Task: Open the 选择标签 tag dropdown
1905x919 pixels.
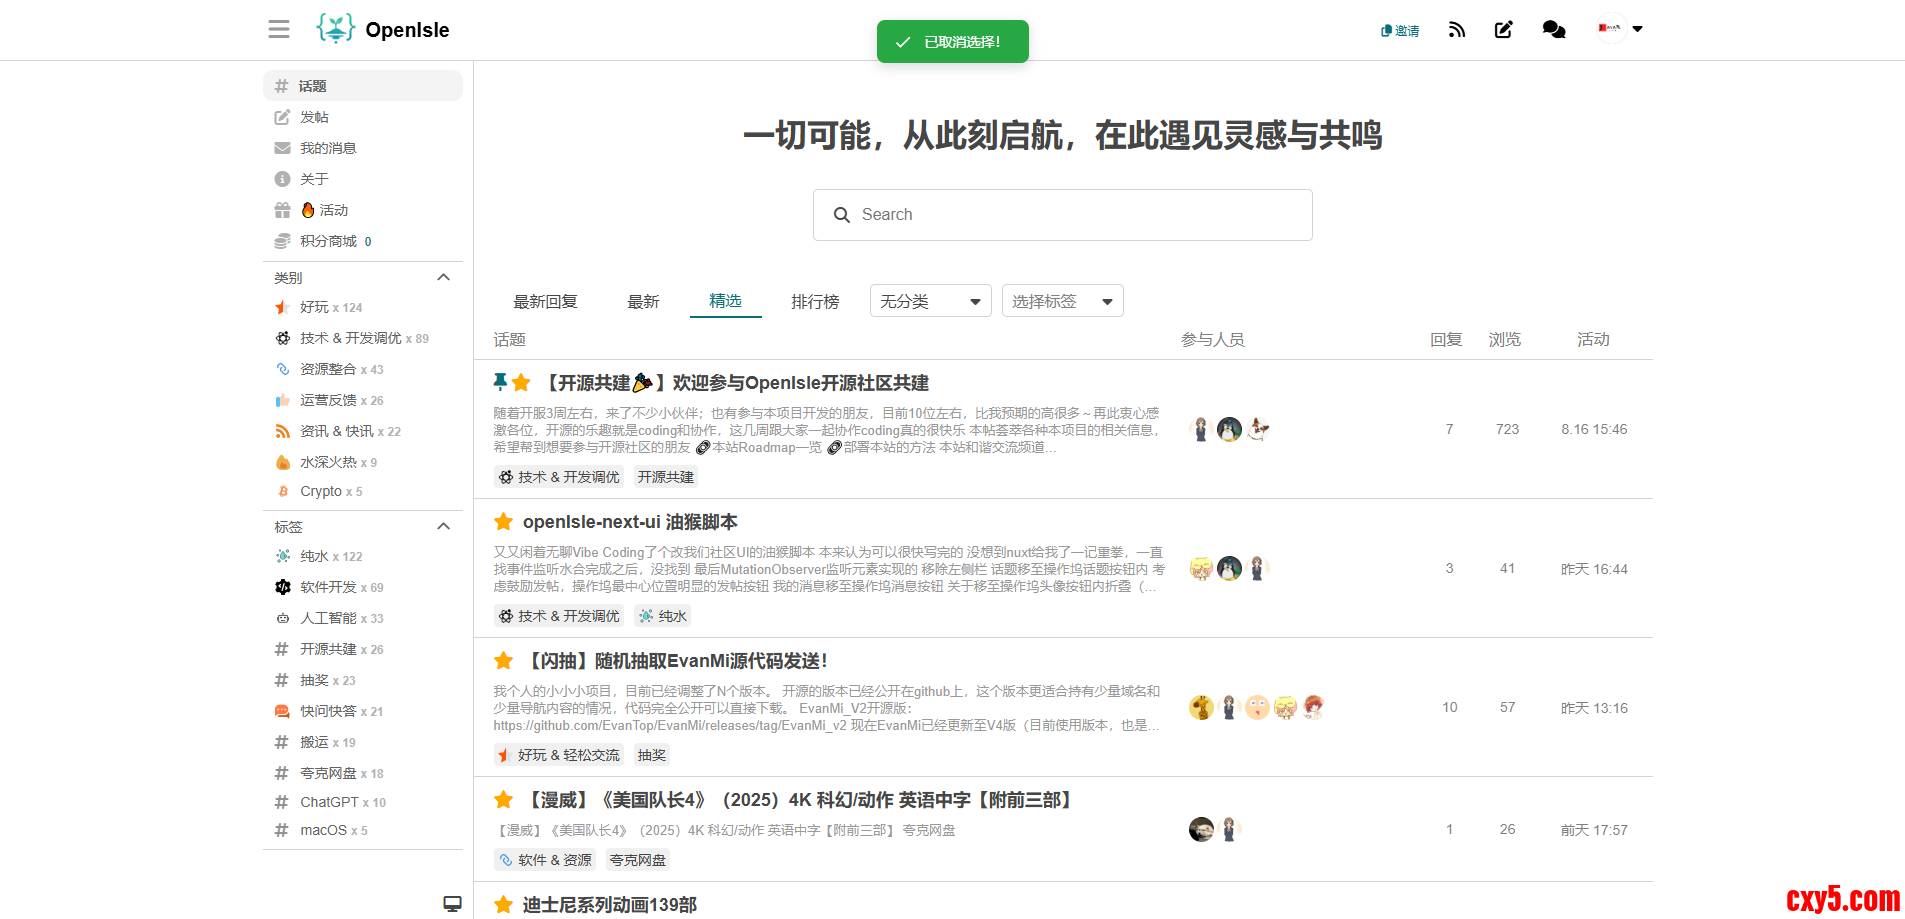Action: [x=1062, y=301]
